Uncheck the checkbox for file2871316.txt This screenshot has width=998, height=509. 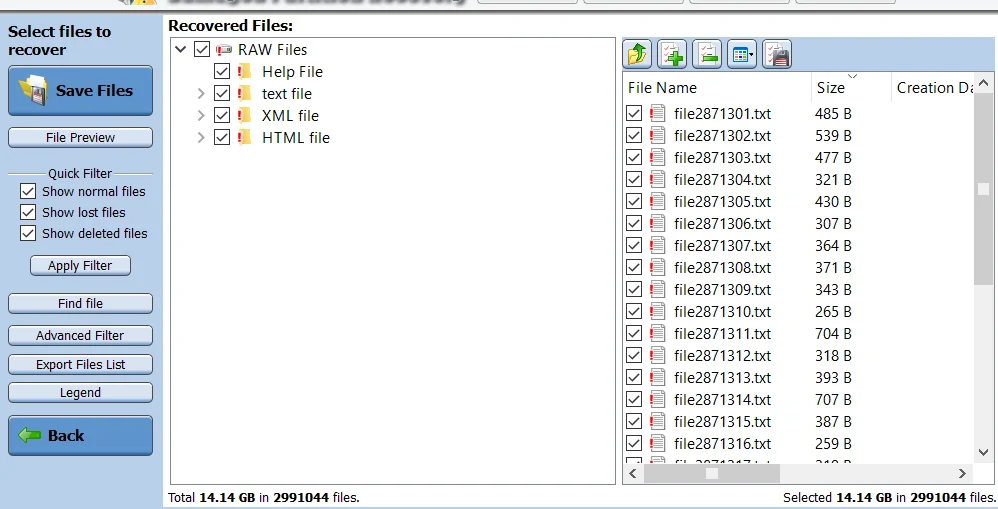(634, 443)
